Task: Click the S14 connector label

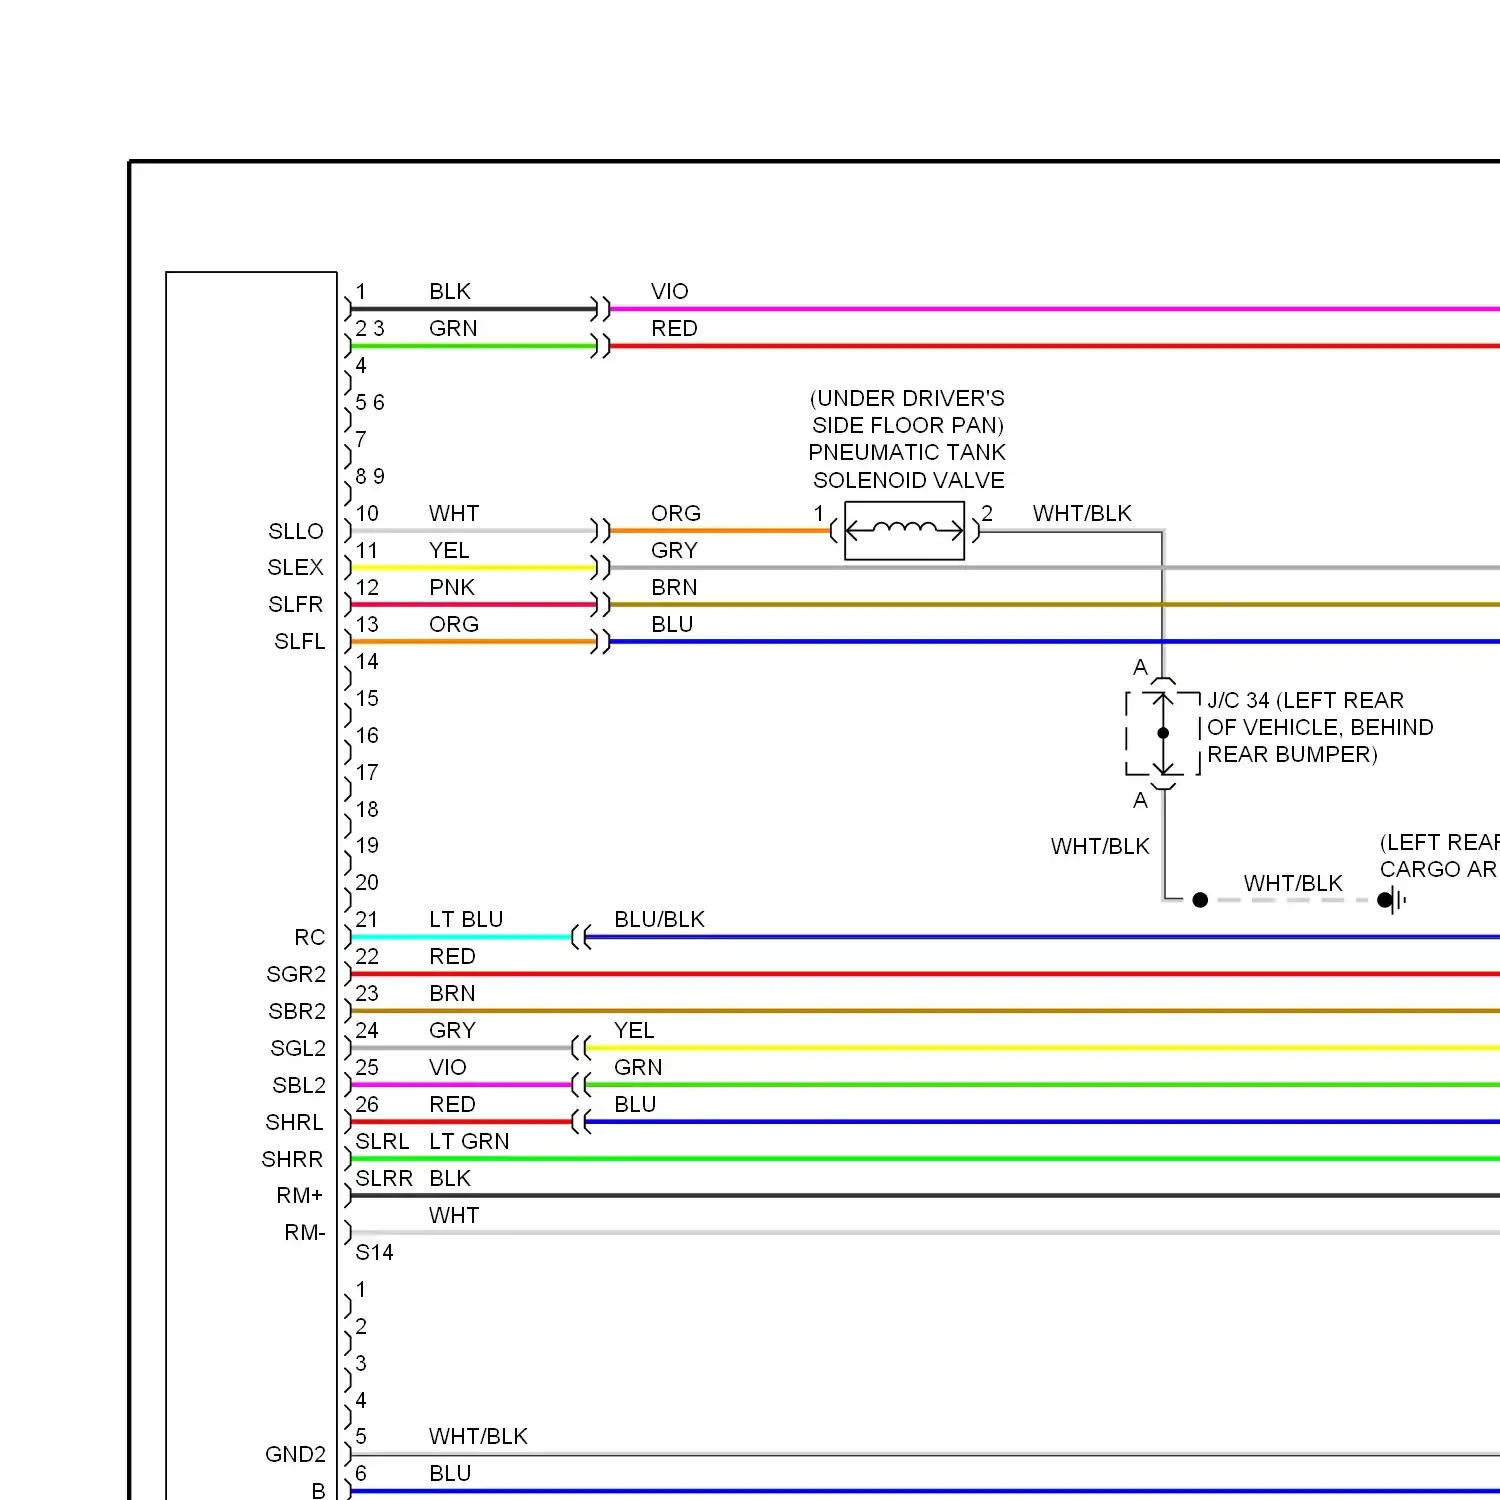Action: click(x=375, y=1252)
